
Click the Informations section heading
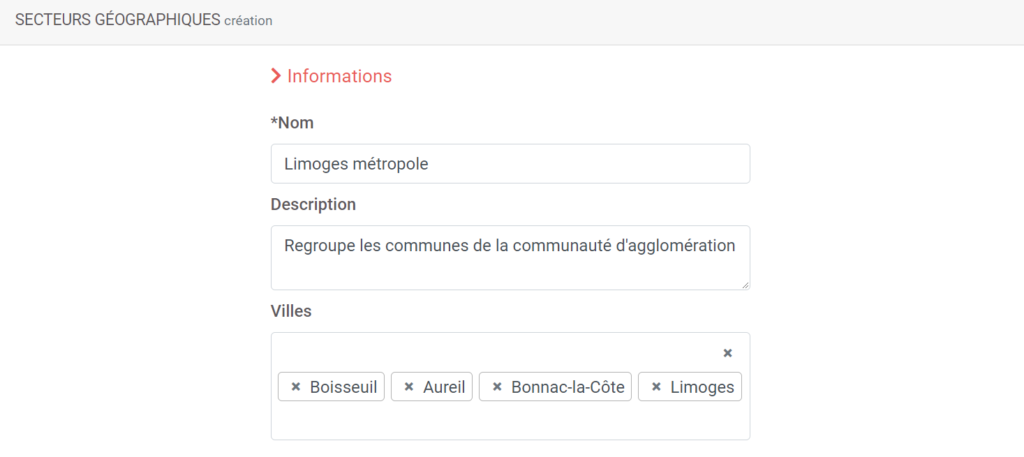pyautogui.click(x=340, y=76)
